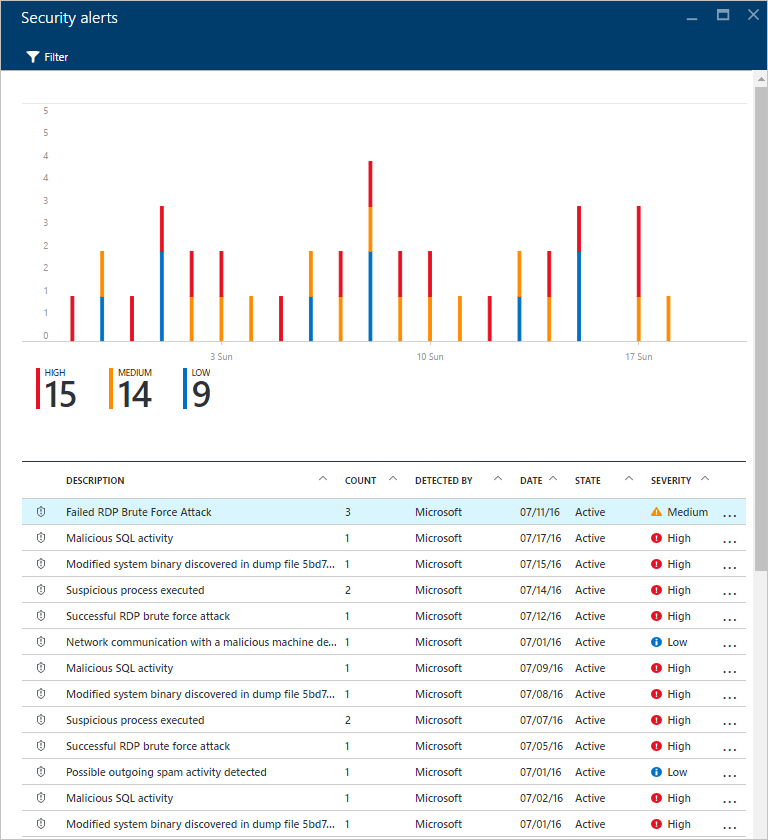
Task: Sort by Count column arrow
Action: [x=393, y=479]
